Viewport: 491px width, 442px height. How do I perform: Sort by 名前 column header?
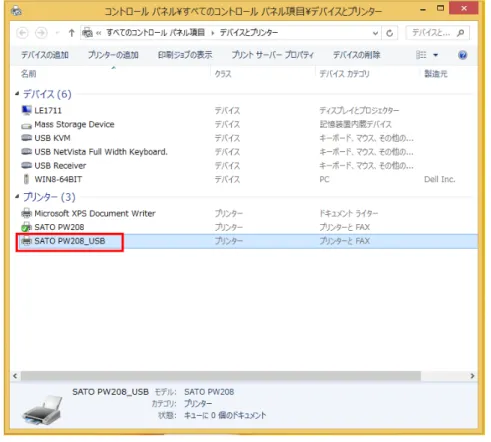pyautogui.click(x=29, y=74)
